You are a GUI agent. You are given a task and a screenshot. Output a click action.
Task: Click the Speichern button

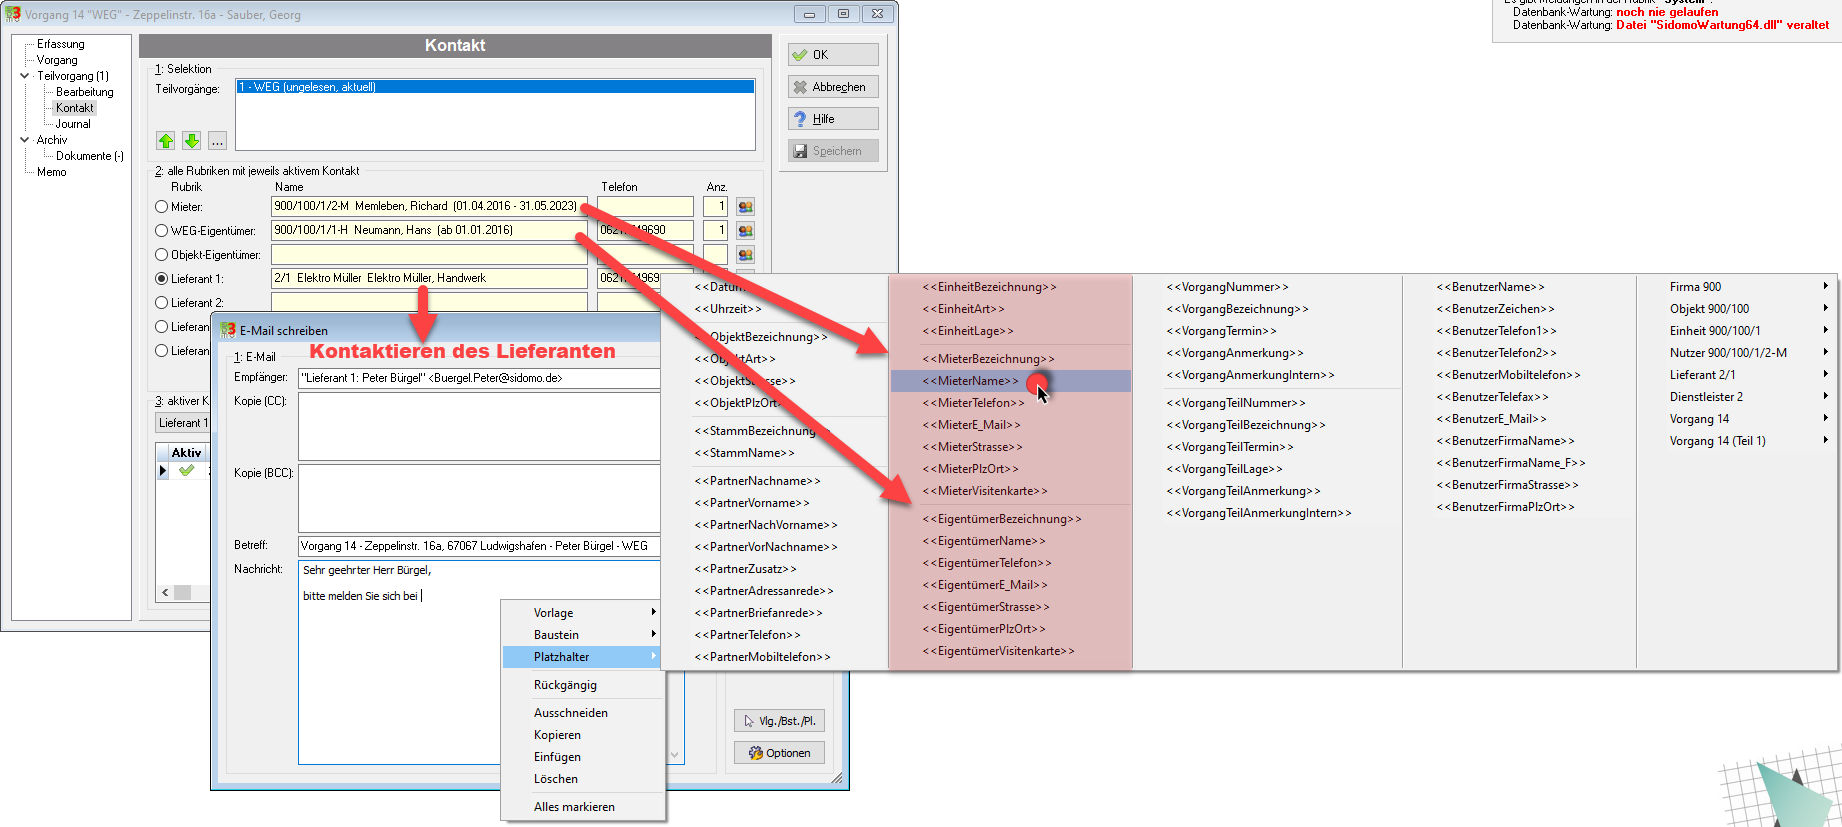point(833,151)
